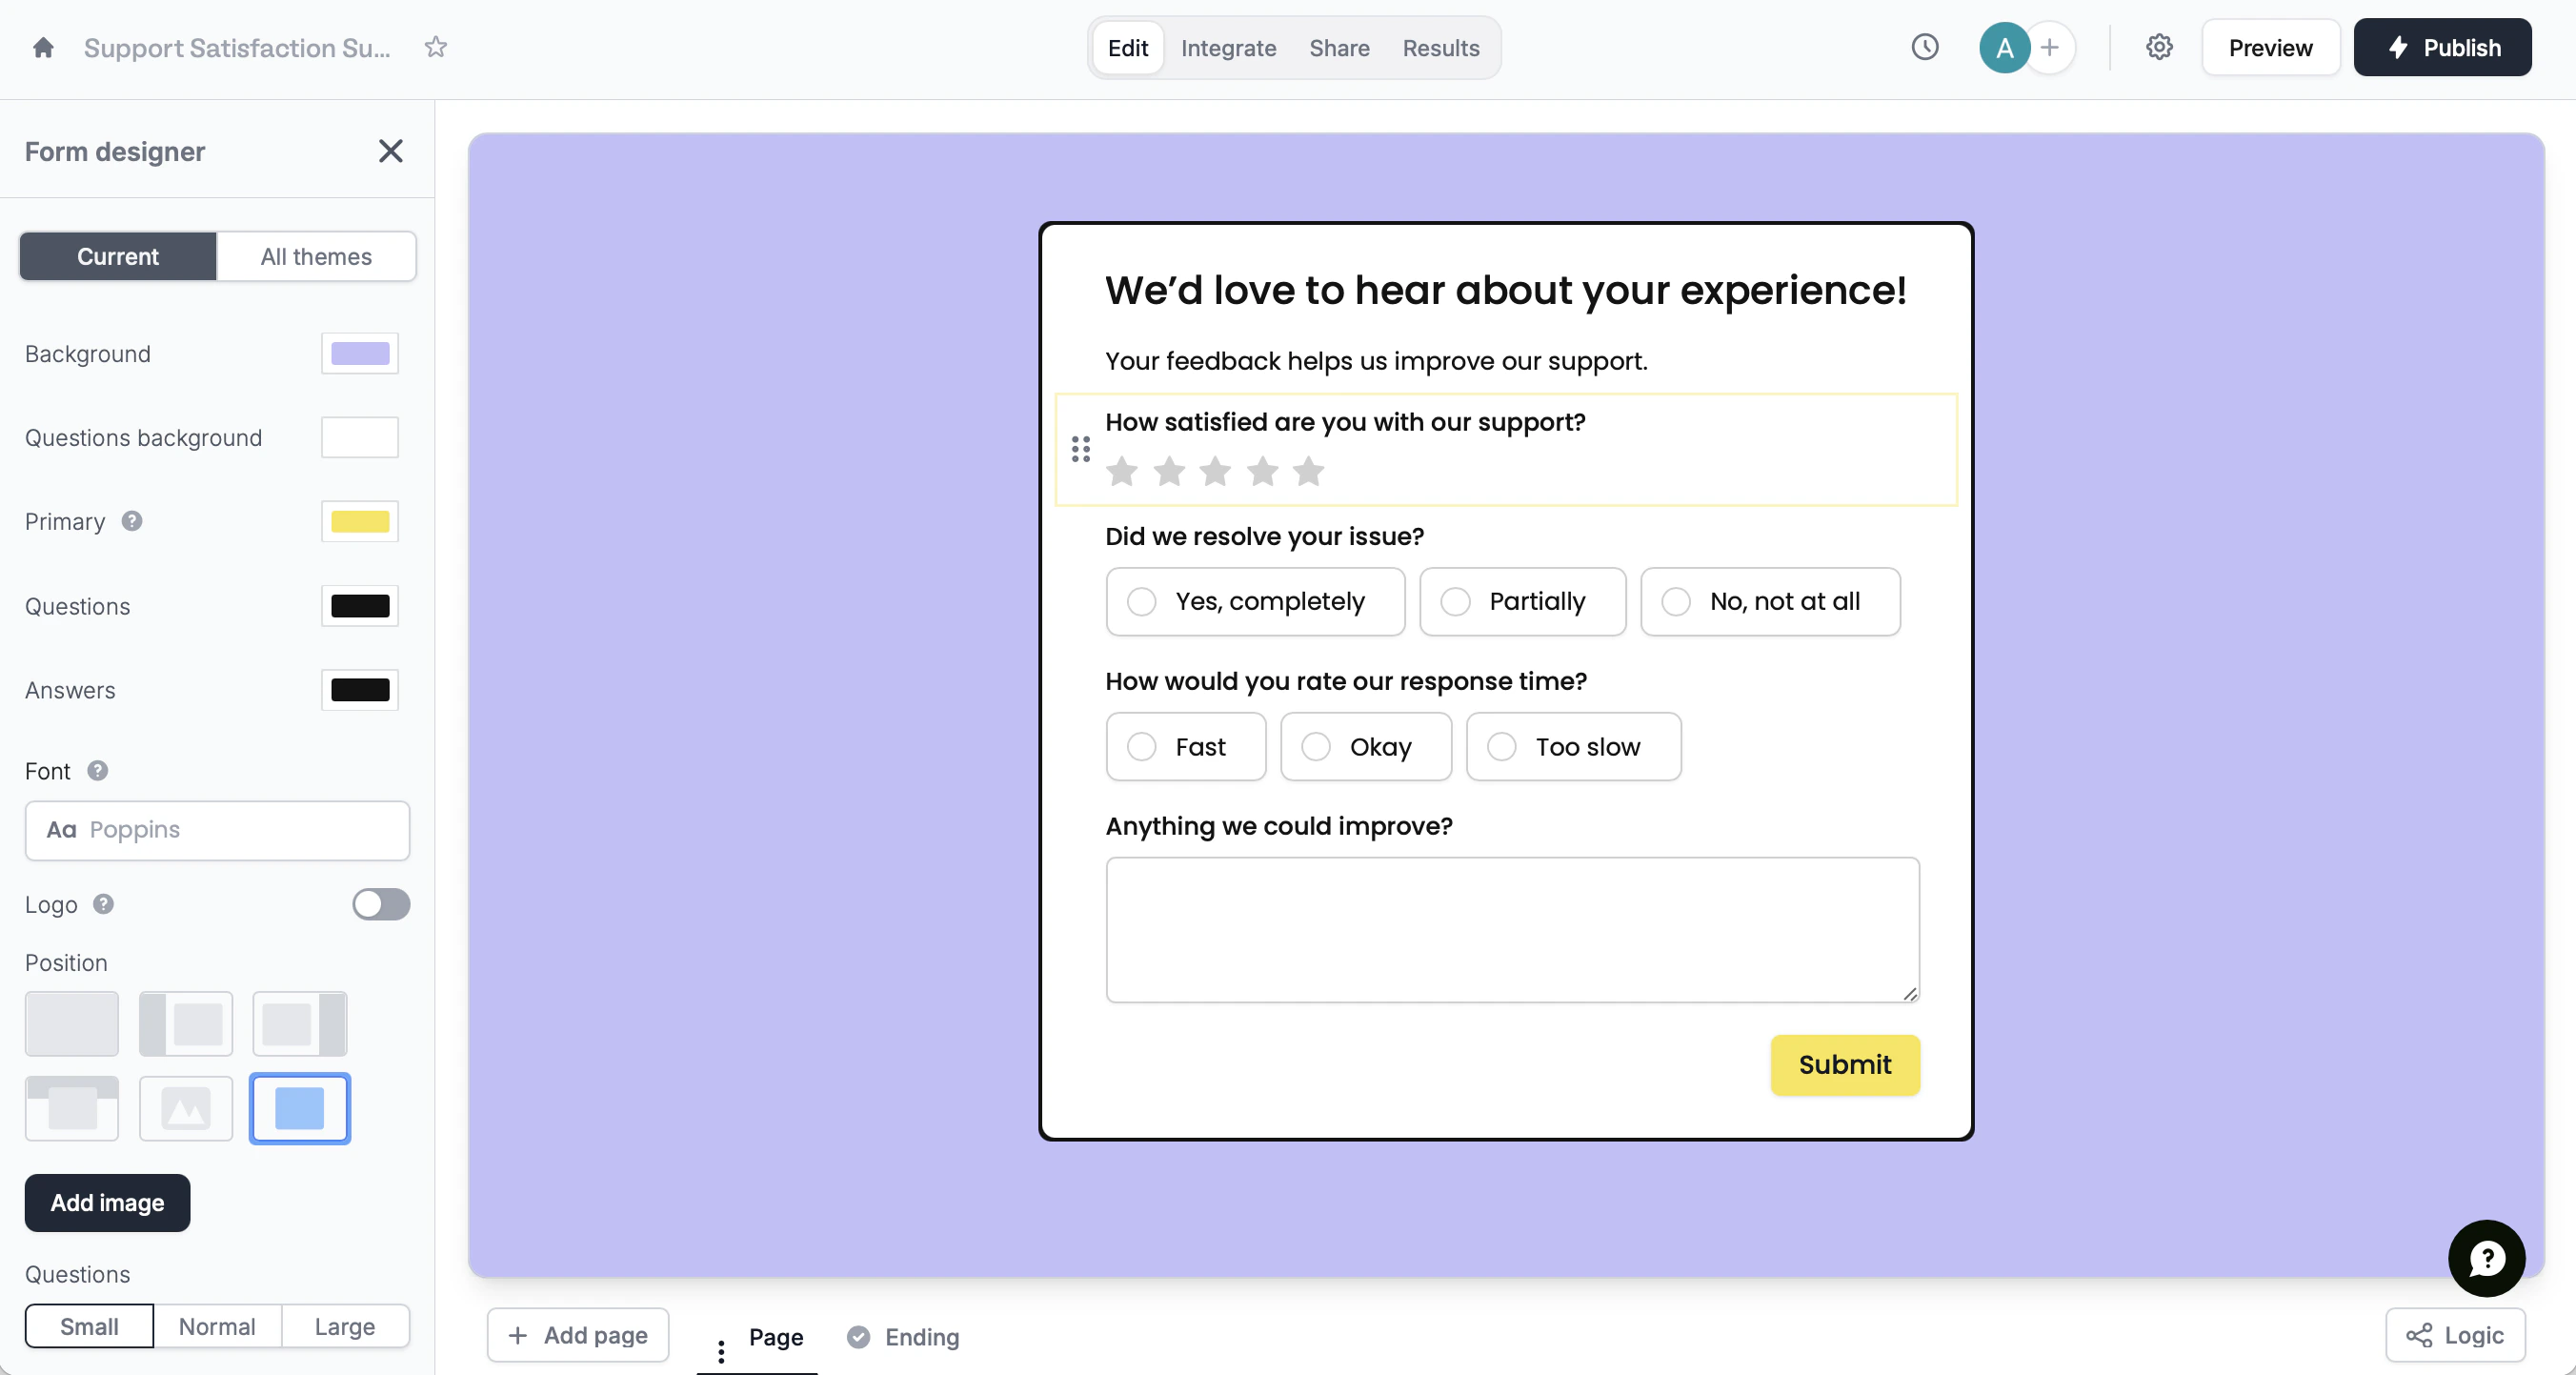Image resolution: width=2576 pixels, height=1375 pixels.
Task: Click the Add image button
Action: pos(107,1202)
